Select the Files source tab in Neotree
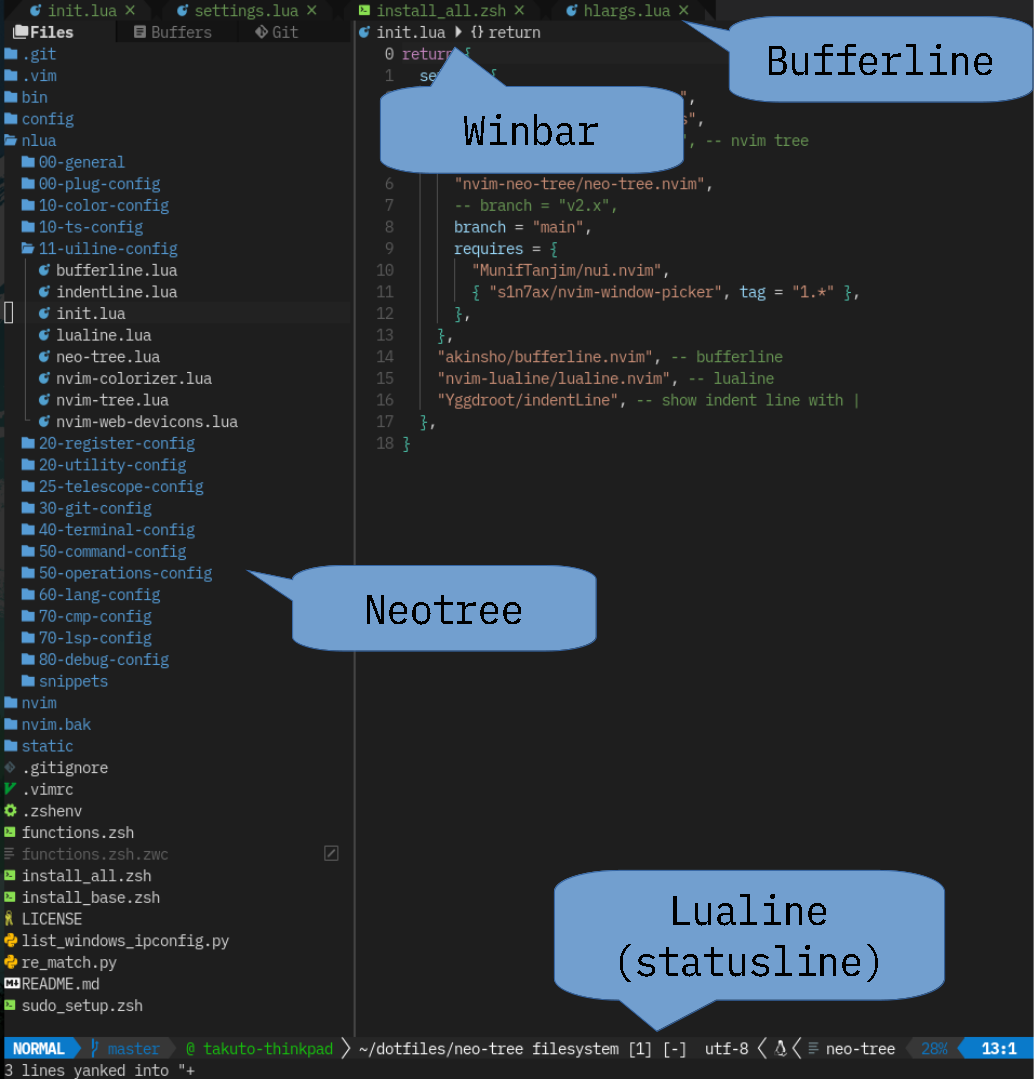Screen dimensions: 1034x1079 (x=43, y=32)
